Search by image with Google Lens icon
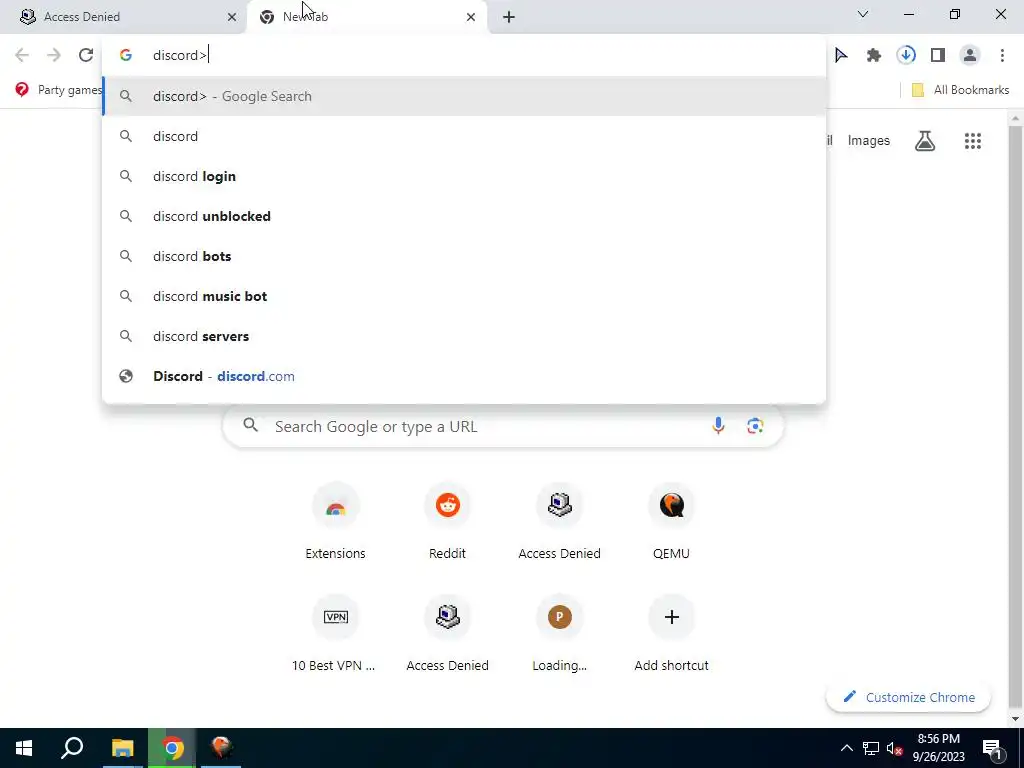This screenshot has width=1024, height=768. 755,426
